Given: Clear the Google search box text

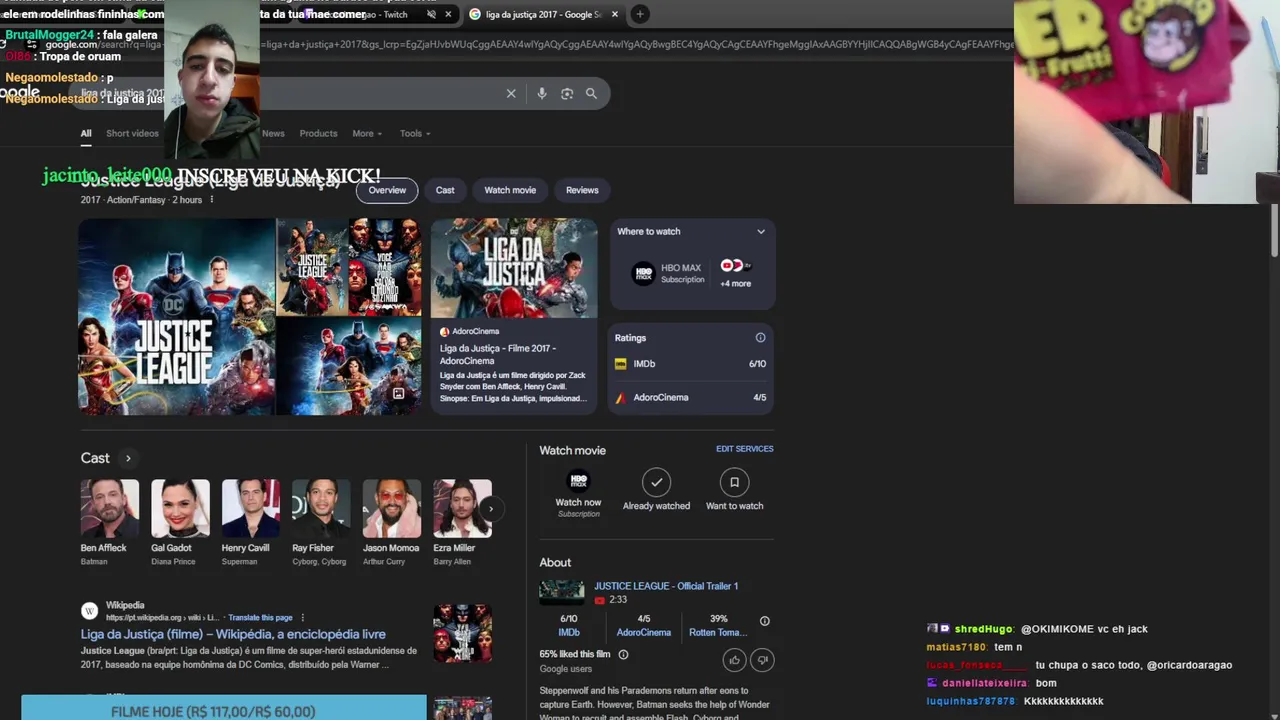Looking at the screenshot, I should click(511, 93).
